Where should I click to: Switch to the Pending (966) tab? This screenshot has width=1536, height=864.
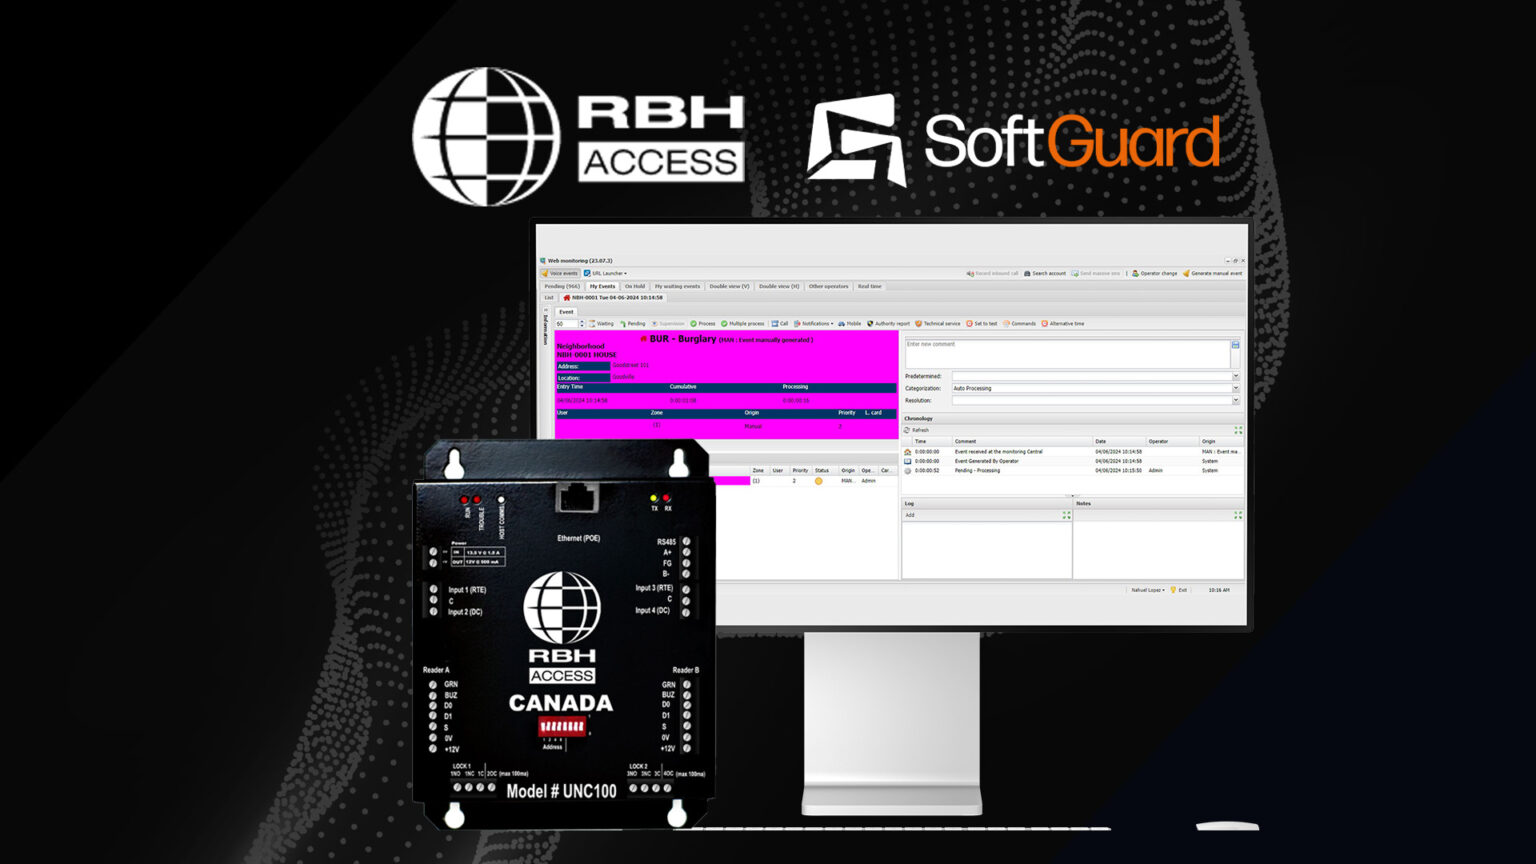coord(561,286)
